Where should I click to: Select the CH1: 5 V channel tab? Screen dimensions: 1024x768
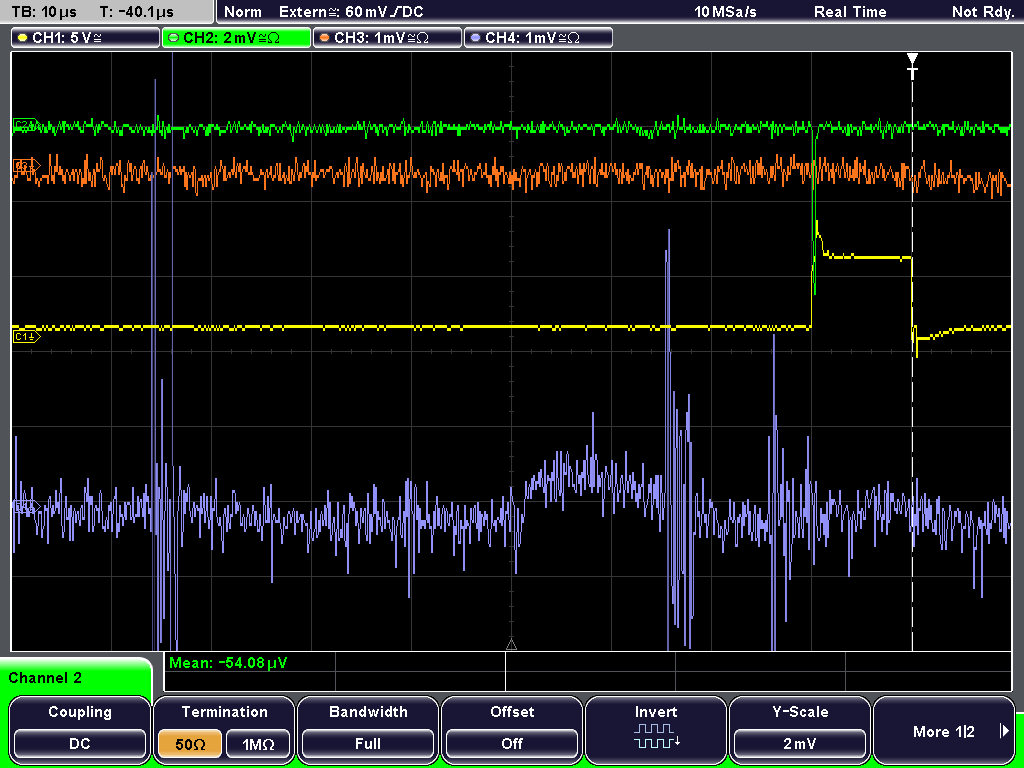(x=86, y=38)
